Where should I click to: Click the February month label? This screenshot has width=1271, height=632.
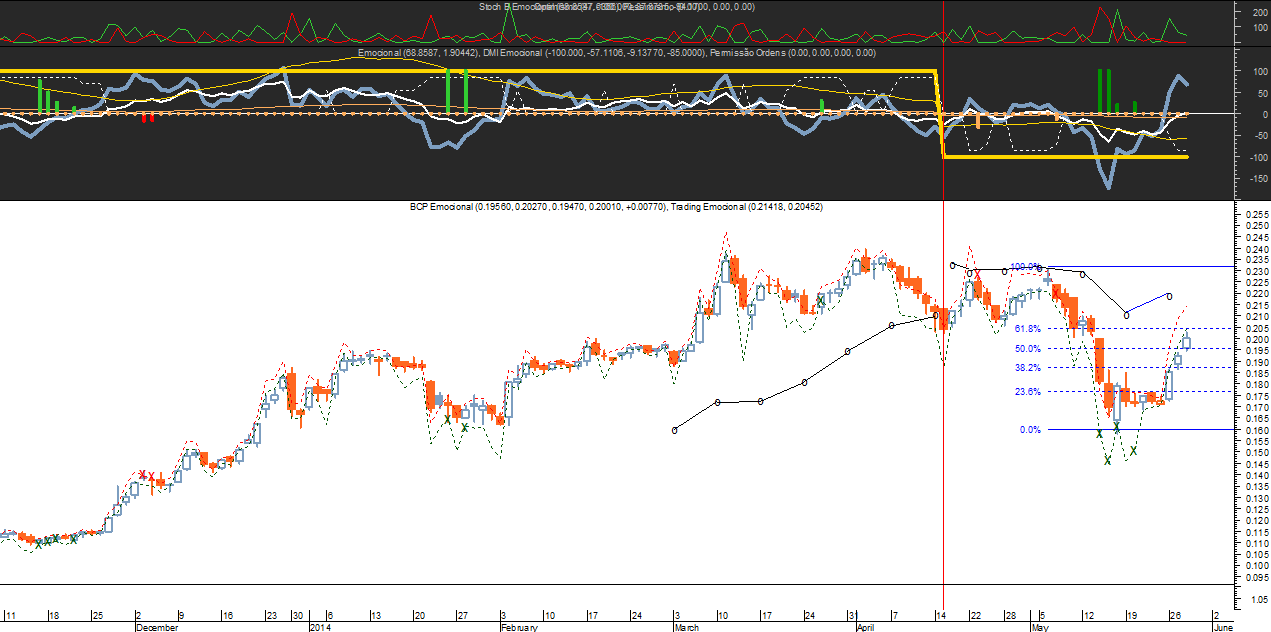click(x=519, y=627)
